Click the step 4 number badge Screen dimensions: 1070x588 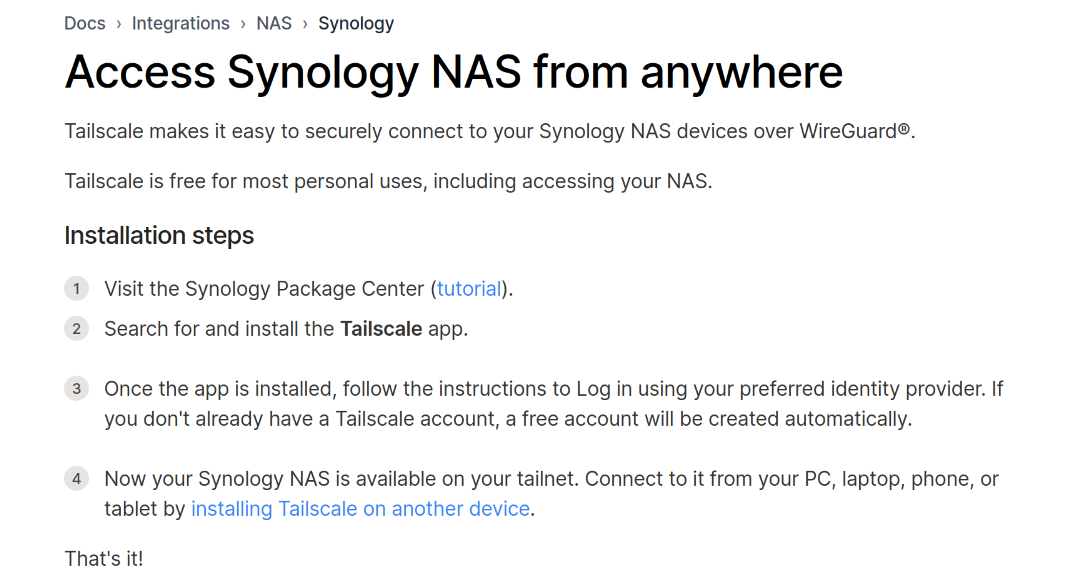tap(77, 479)
